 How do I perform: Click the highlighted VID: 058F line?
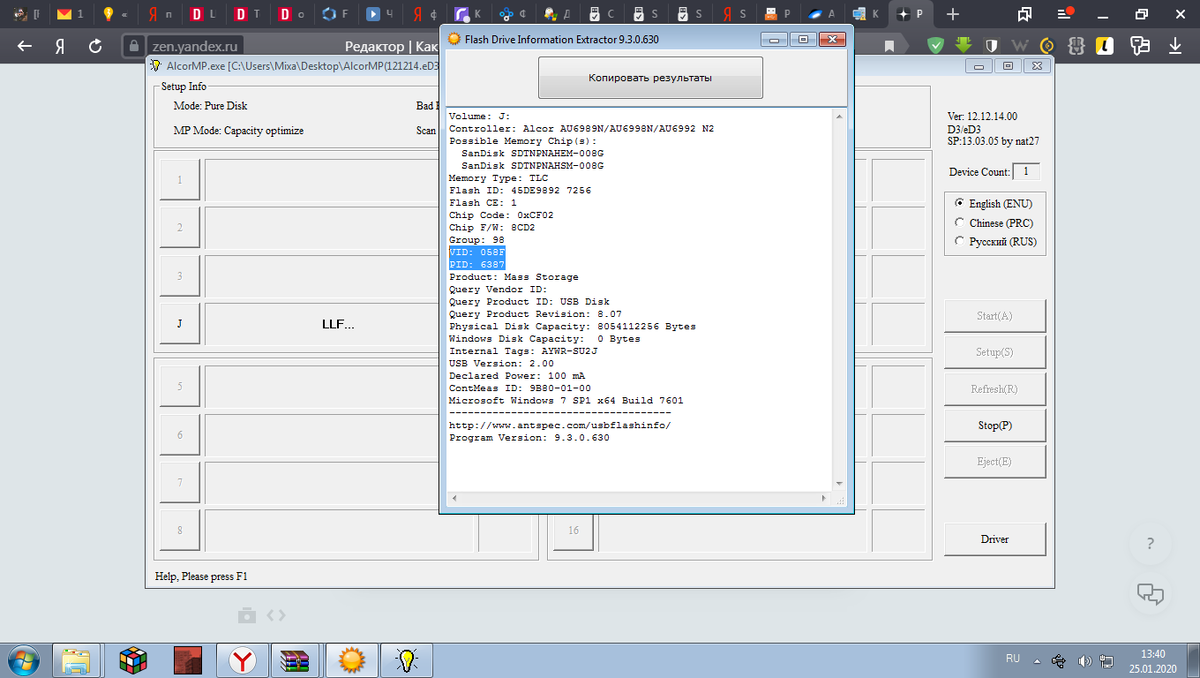[x=477, y=252]
